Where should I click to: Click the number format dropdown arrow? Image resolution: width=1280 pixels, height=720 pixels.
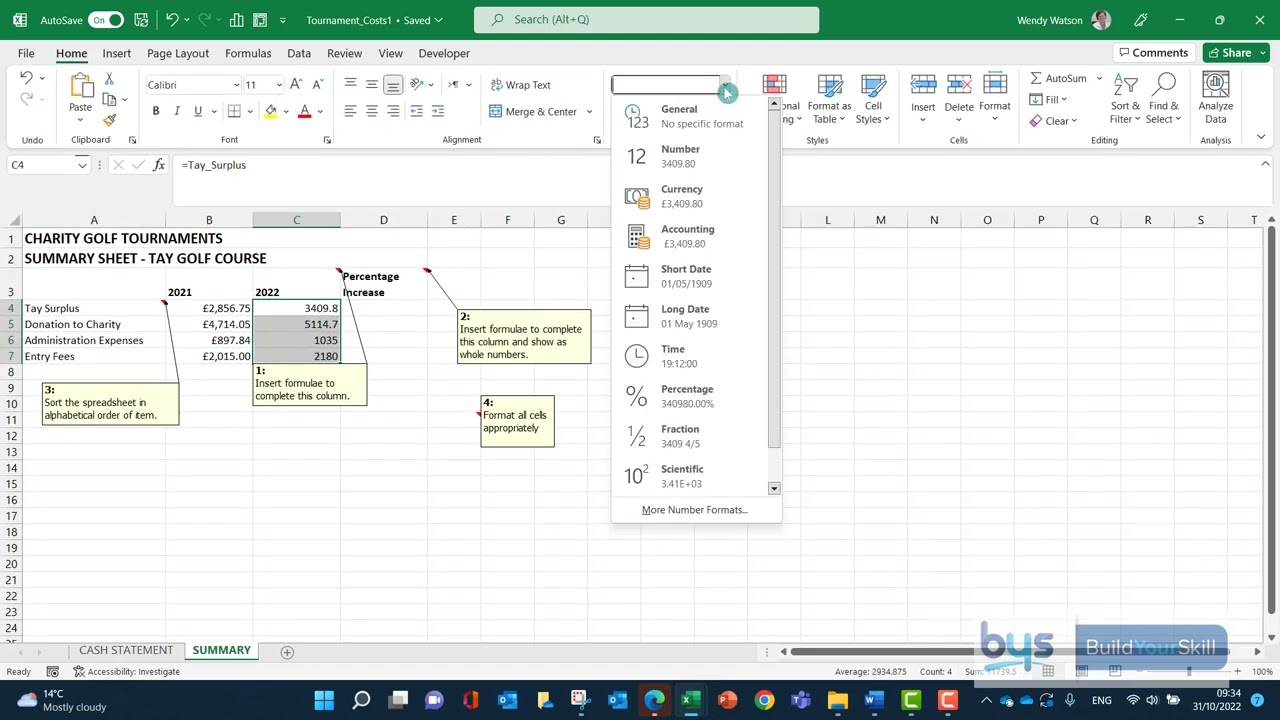(x=727, y=86)
